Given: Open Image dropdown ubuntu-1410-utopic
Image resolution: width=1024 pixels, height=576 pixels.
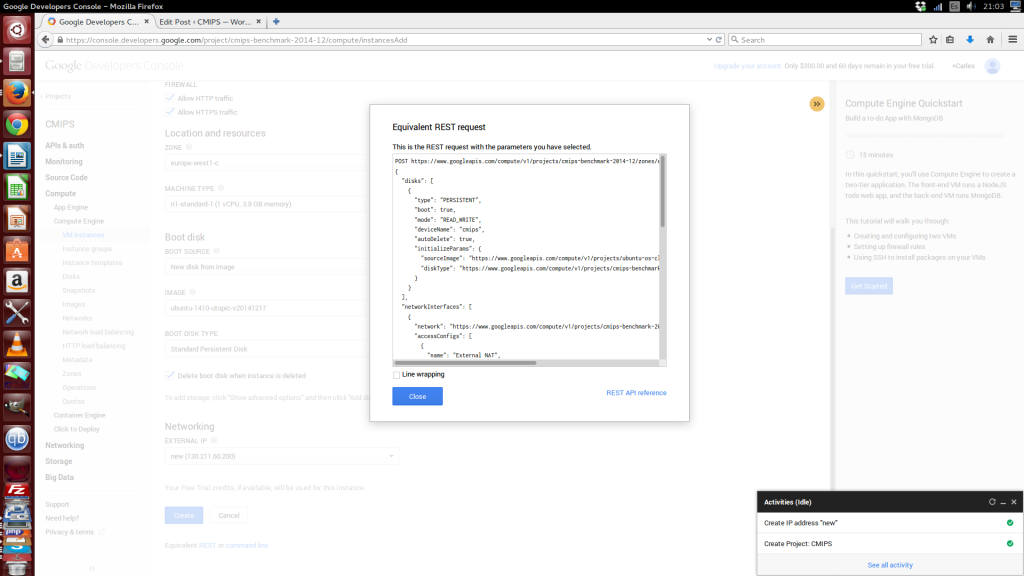Looking at the screenshot, I should pos(267,308).
